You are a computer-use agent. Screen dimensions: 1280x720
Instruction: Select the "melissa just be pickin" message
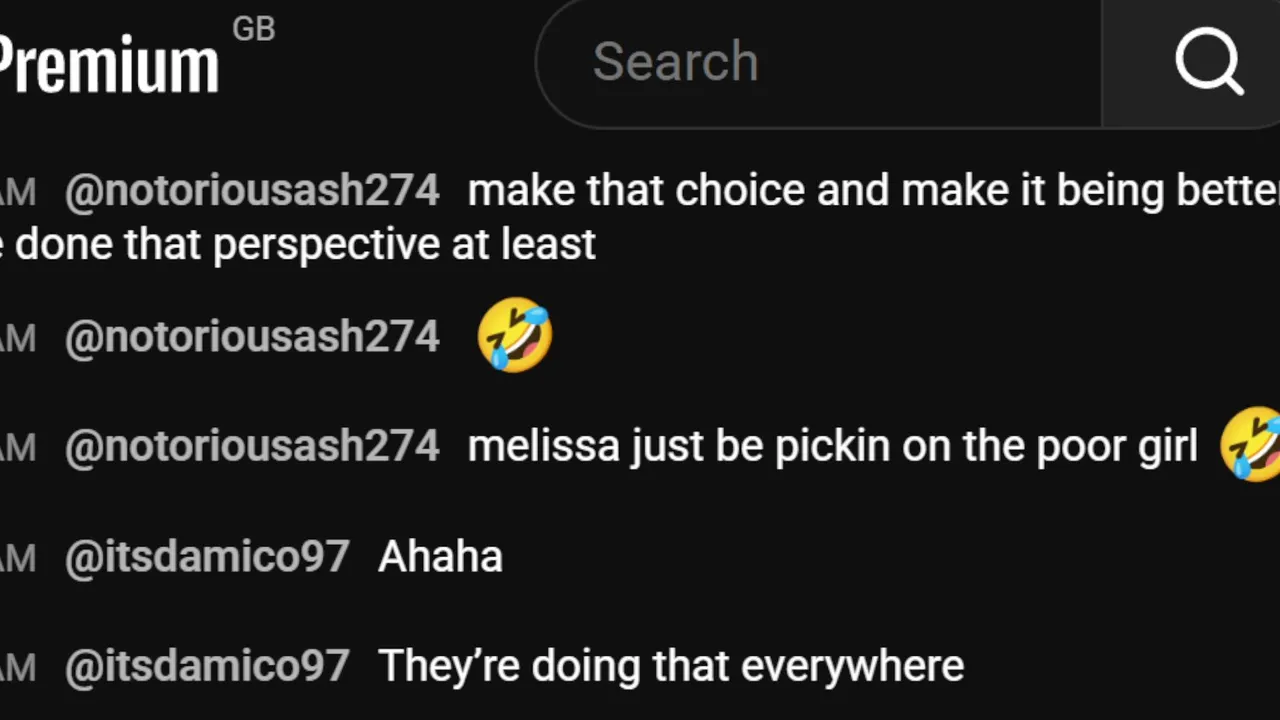click(832, 446)
